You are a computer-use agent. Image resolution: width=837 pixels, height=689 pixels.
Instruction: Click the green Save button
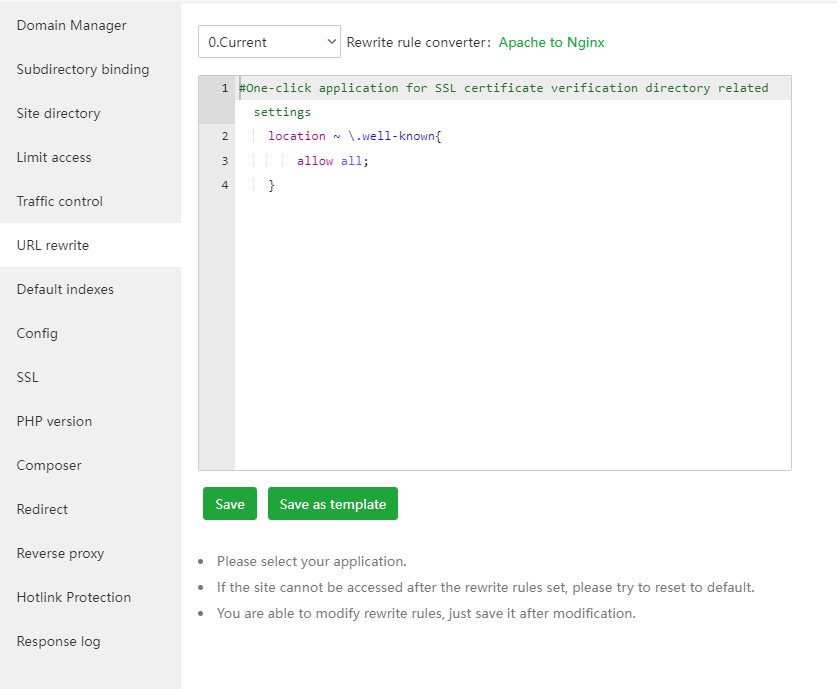coord(230,504)
